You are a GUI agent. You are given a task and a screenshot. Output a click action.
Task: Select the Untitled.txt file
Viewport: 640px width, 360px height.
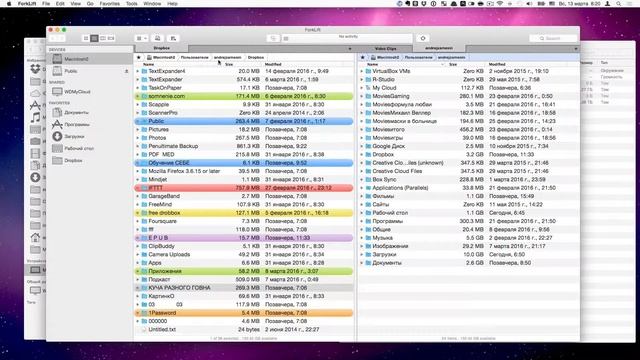point(244,329)
